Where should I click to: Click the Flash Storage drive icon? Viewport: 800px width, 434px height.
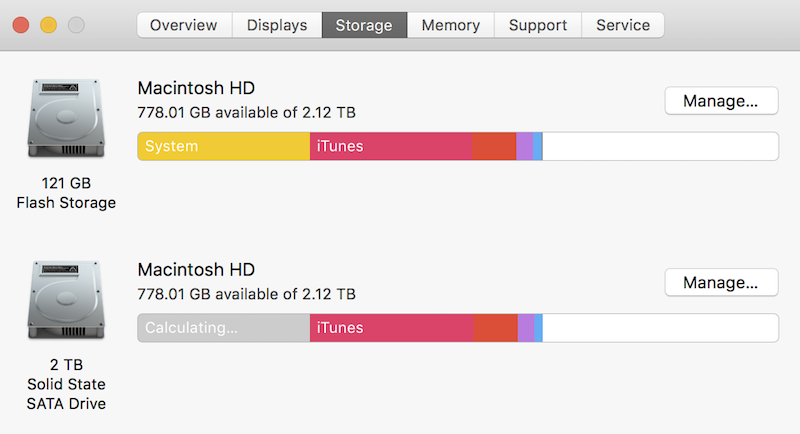tap(66, 118)
